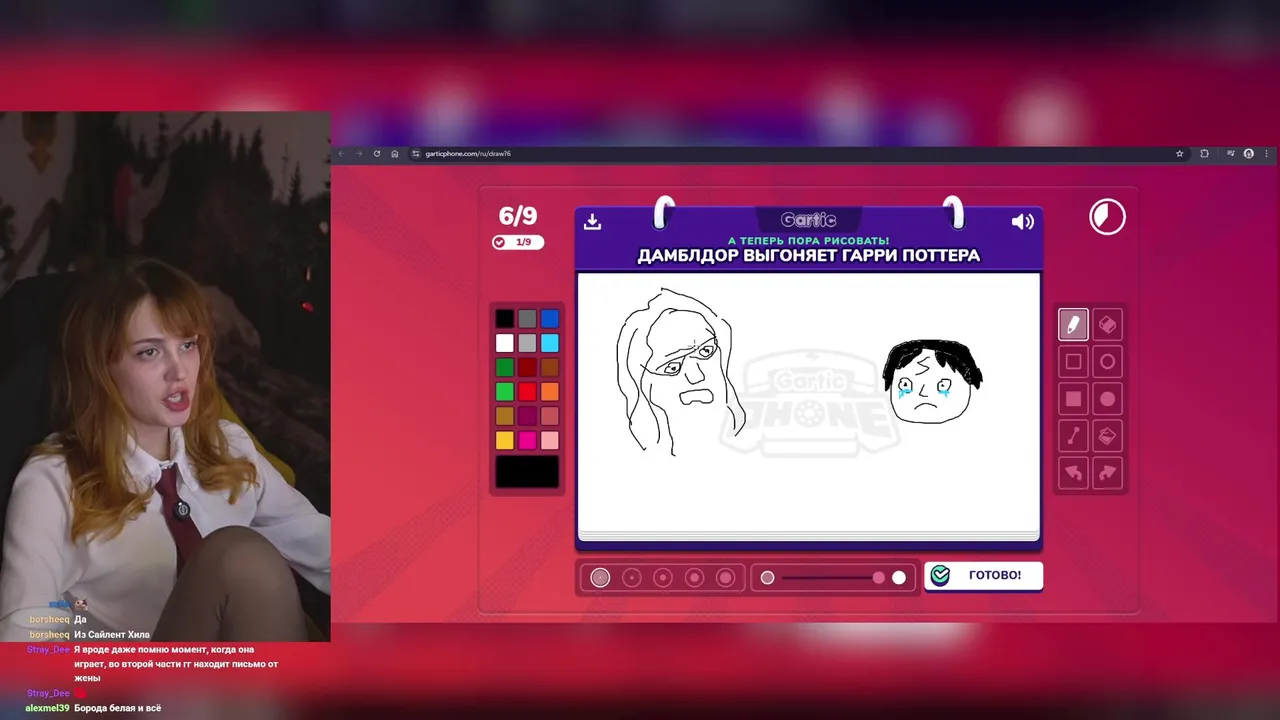
Task: Pick the dark red color swatch
Action: point(527,367)
